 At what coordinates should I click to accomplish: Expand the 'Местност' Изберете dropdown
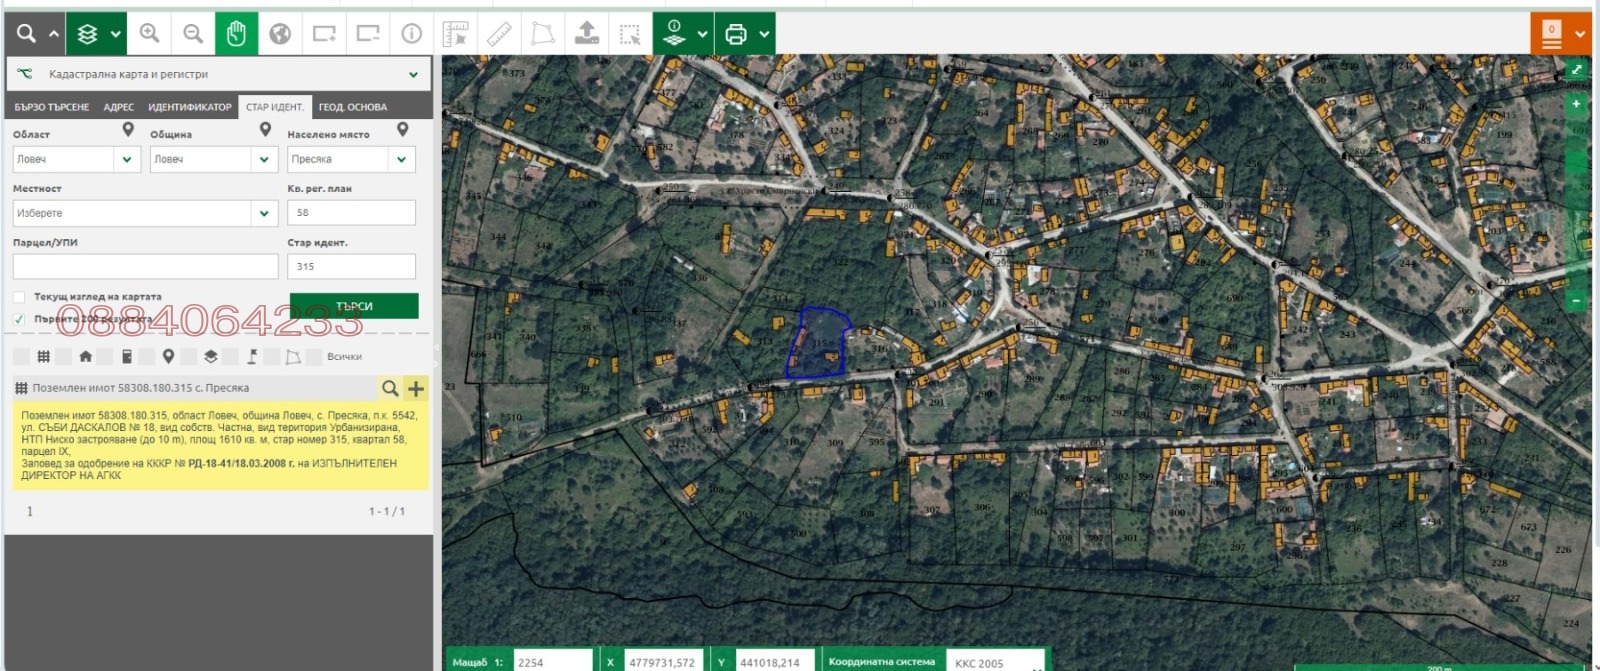[x=264, y=213]
